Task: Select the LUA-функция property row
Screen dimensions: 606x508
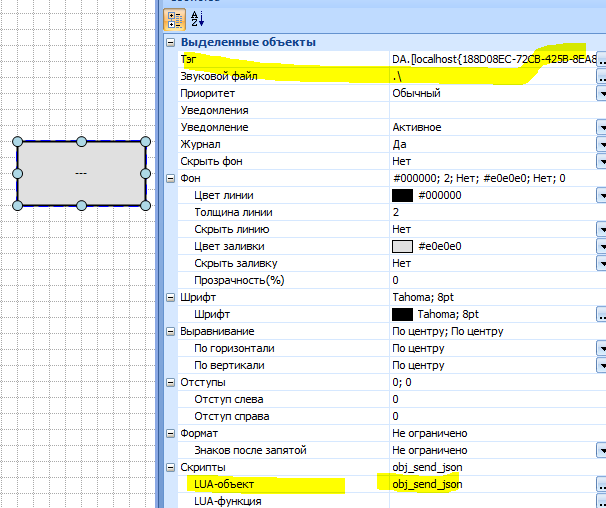Action: coord(280,500)
